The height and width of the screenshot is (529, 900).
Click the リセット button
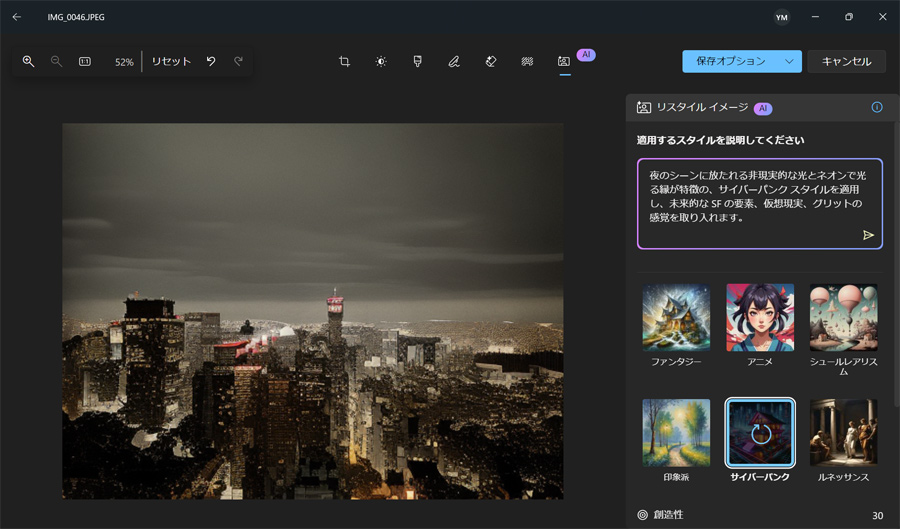point(171,61)
